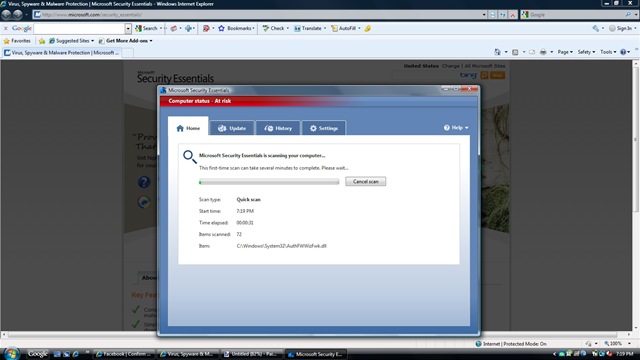Click the Google Toolbar share icon
Image resolution: width=640 pixels, height=360 pixels.
[x=174, y=29]
